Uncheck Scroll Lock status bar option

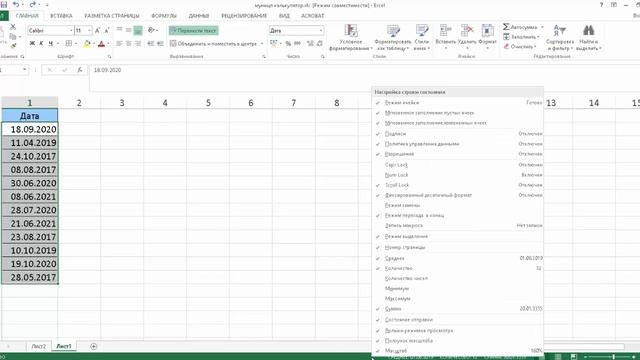458,185
